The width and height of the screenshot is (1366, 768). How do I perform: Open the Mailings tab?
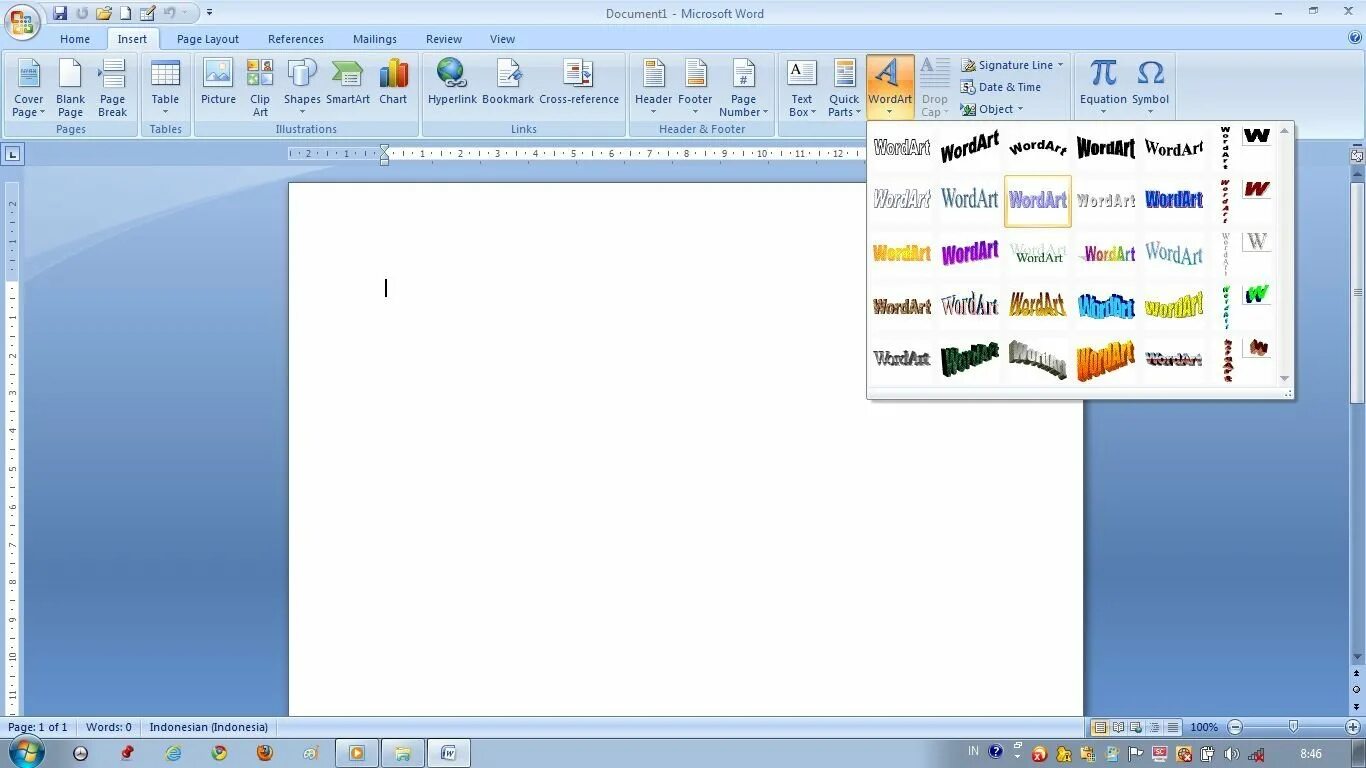point(375,39)
